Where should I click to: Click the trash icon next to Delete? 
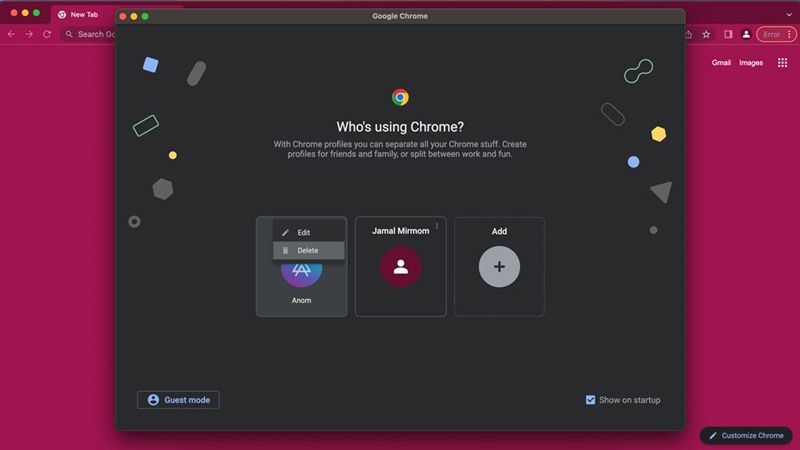coord(285,251)
